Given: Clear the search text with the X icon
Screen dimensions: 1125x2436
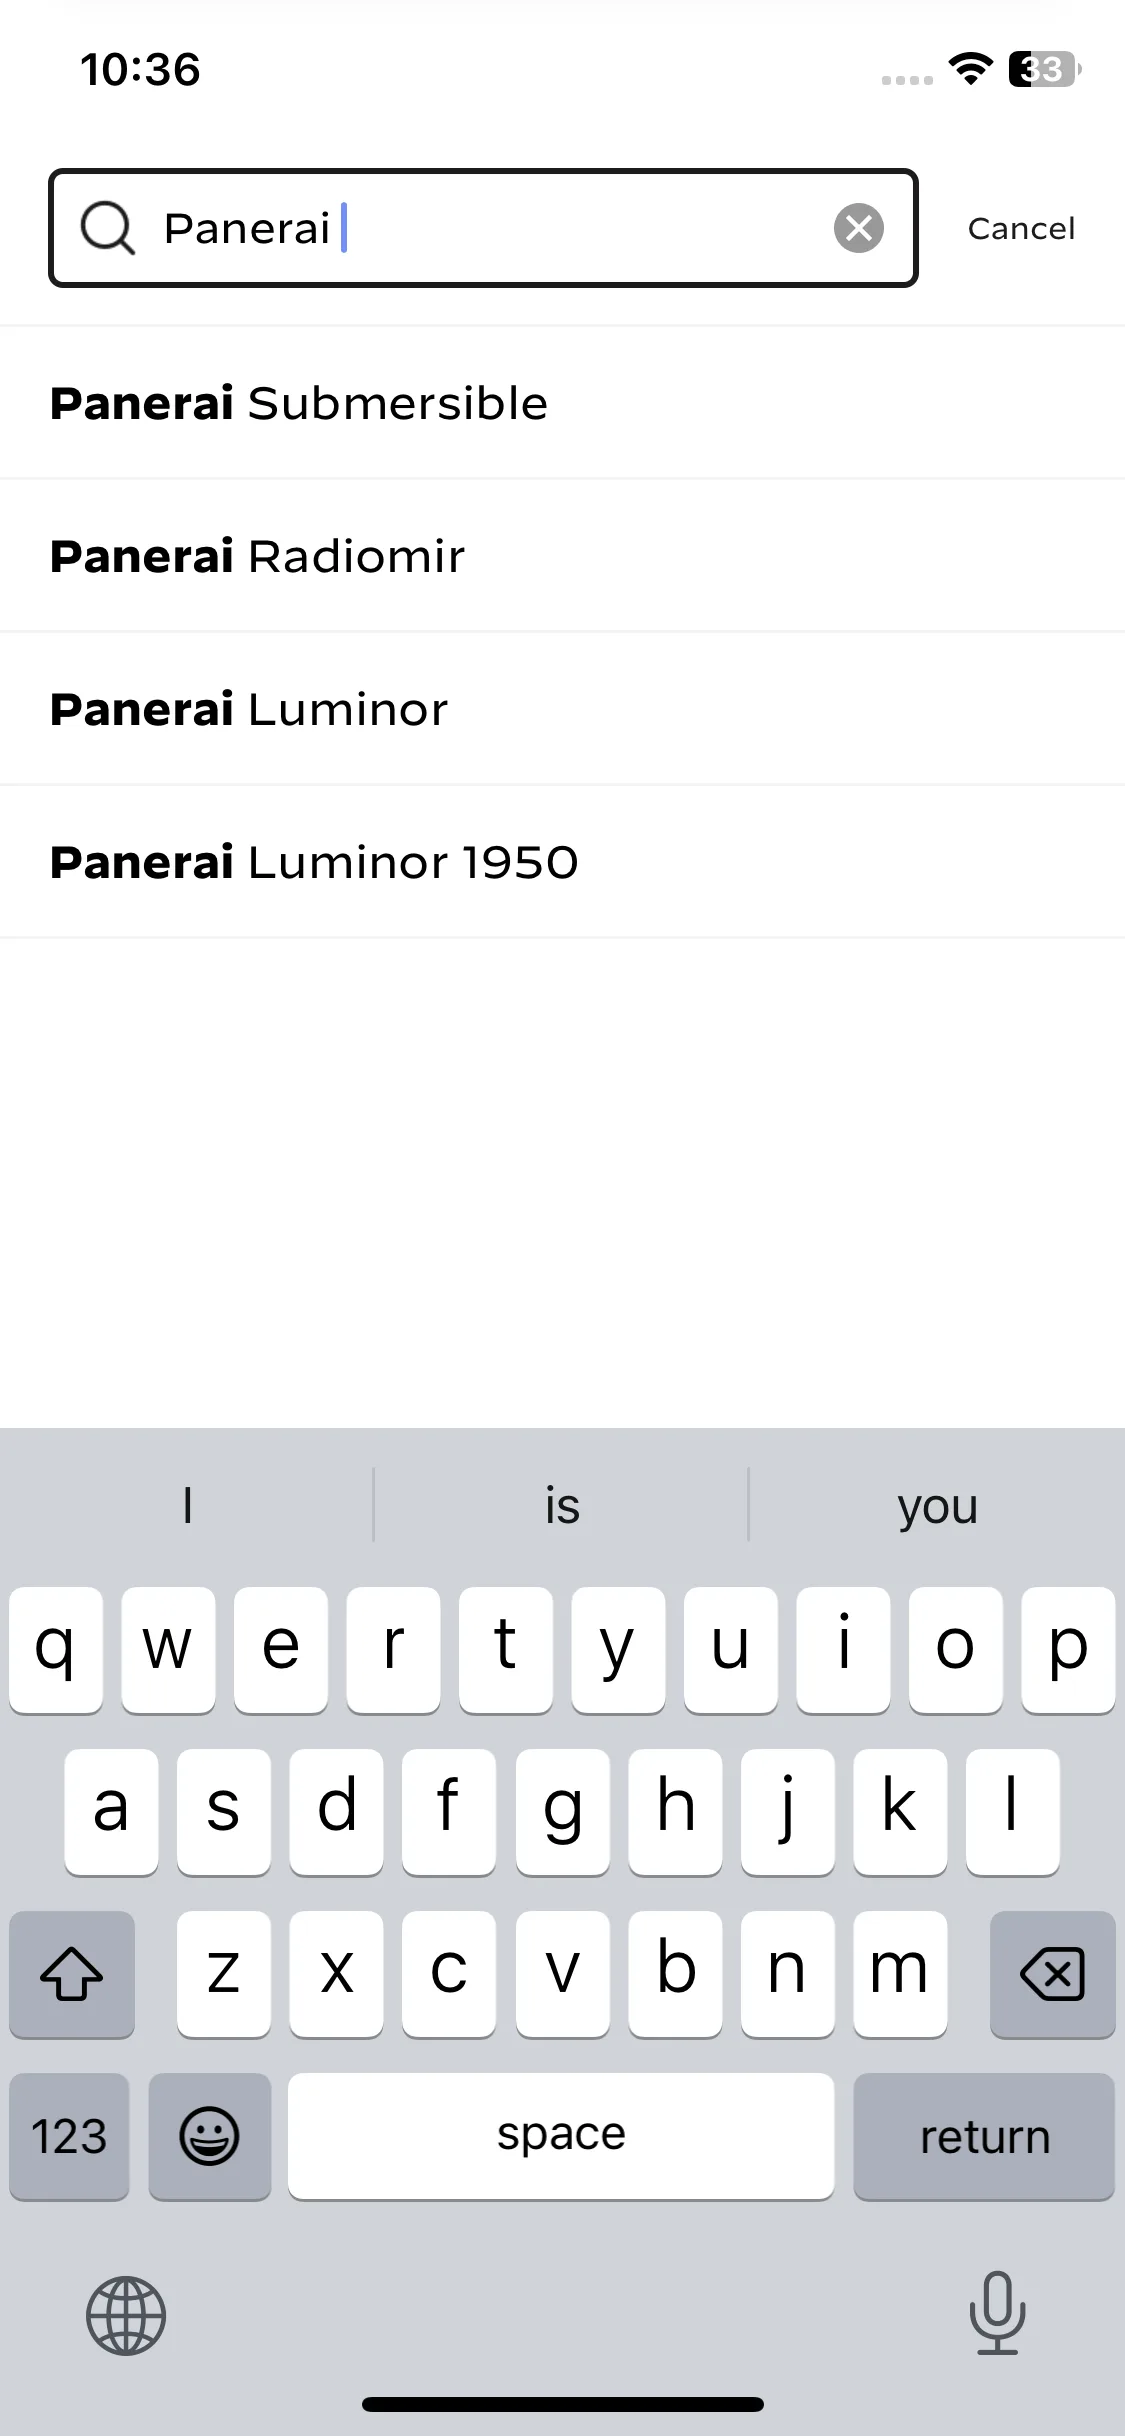Looking at the screenshot, I should click(859, 228).
